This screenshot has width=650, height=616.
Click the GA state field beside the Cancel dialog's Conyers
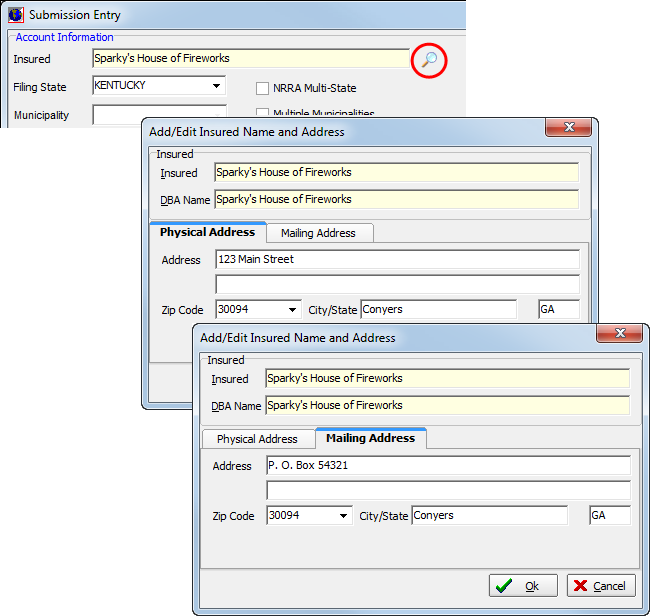[609, 516]
